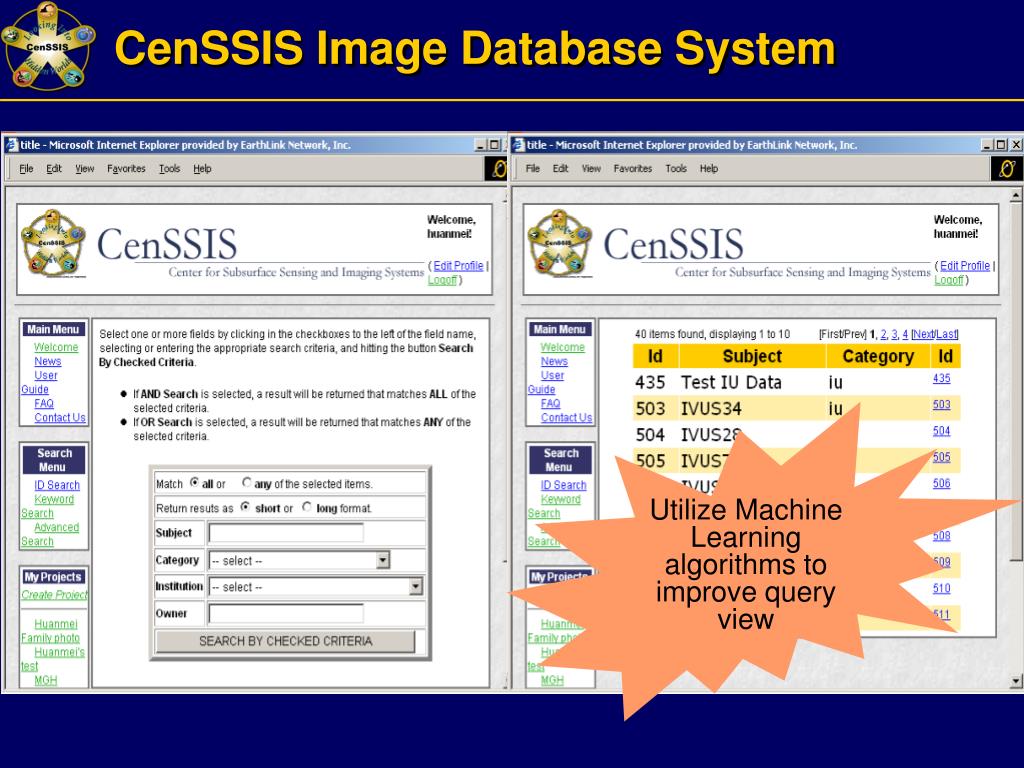Open Contact Us link in right Main Menu
This screenshot has height=768, width=1024.
(x=566, y=417)
